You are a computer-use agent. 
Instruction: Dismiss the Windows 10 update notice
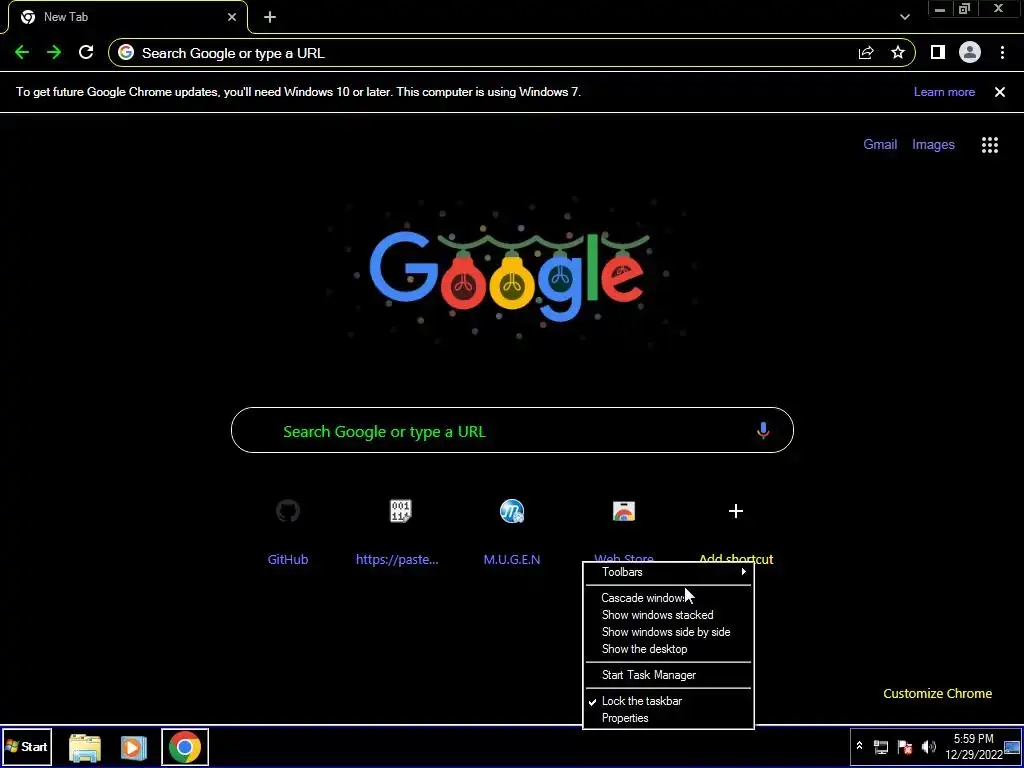pos(1000,92)
